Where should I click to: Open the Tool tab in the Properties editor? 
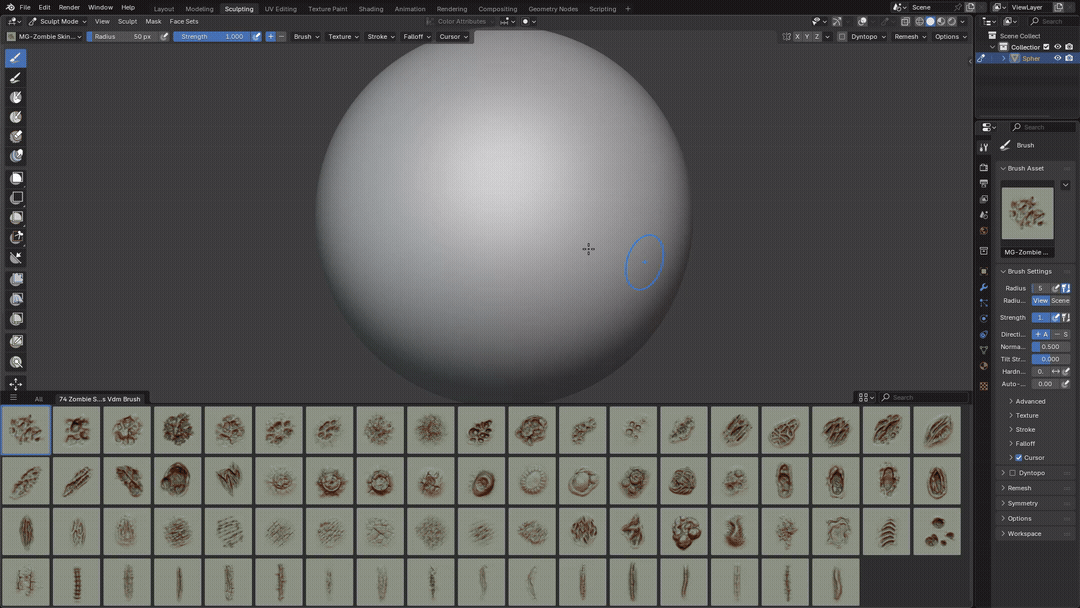tap(984, 147)
